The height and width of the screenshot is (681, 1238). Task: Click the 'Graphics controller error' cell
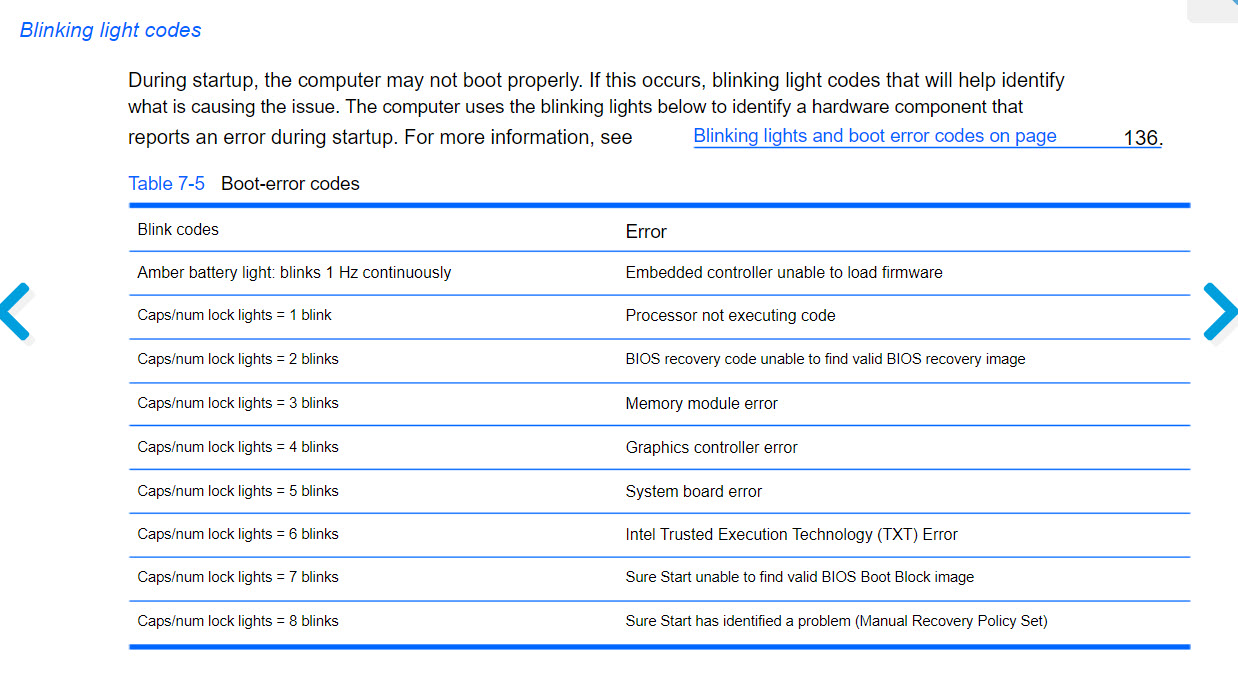(711, 447)
